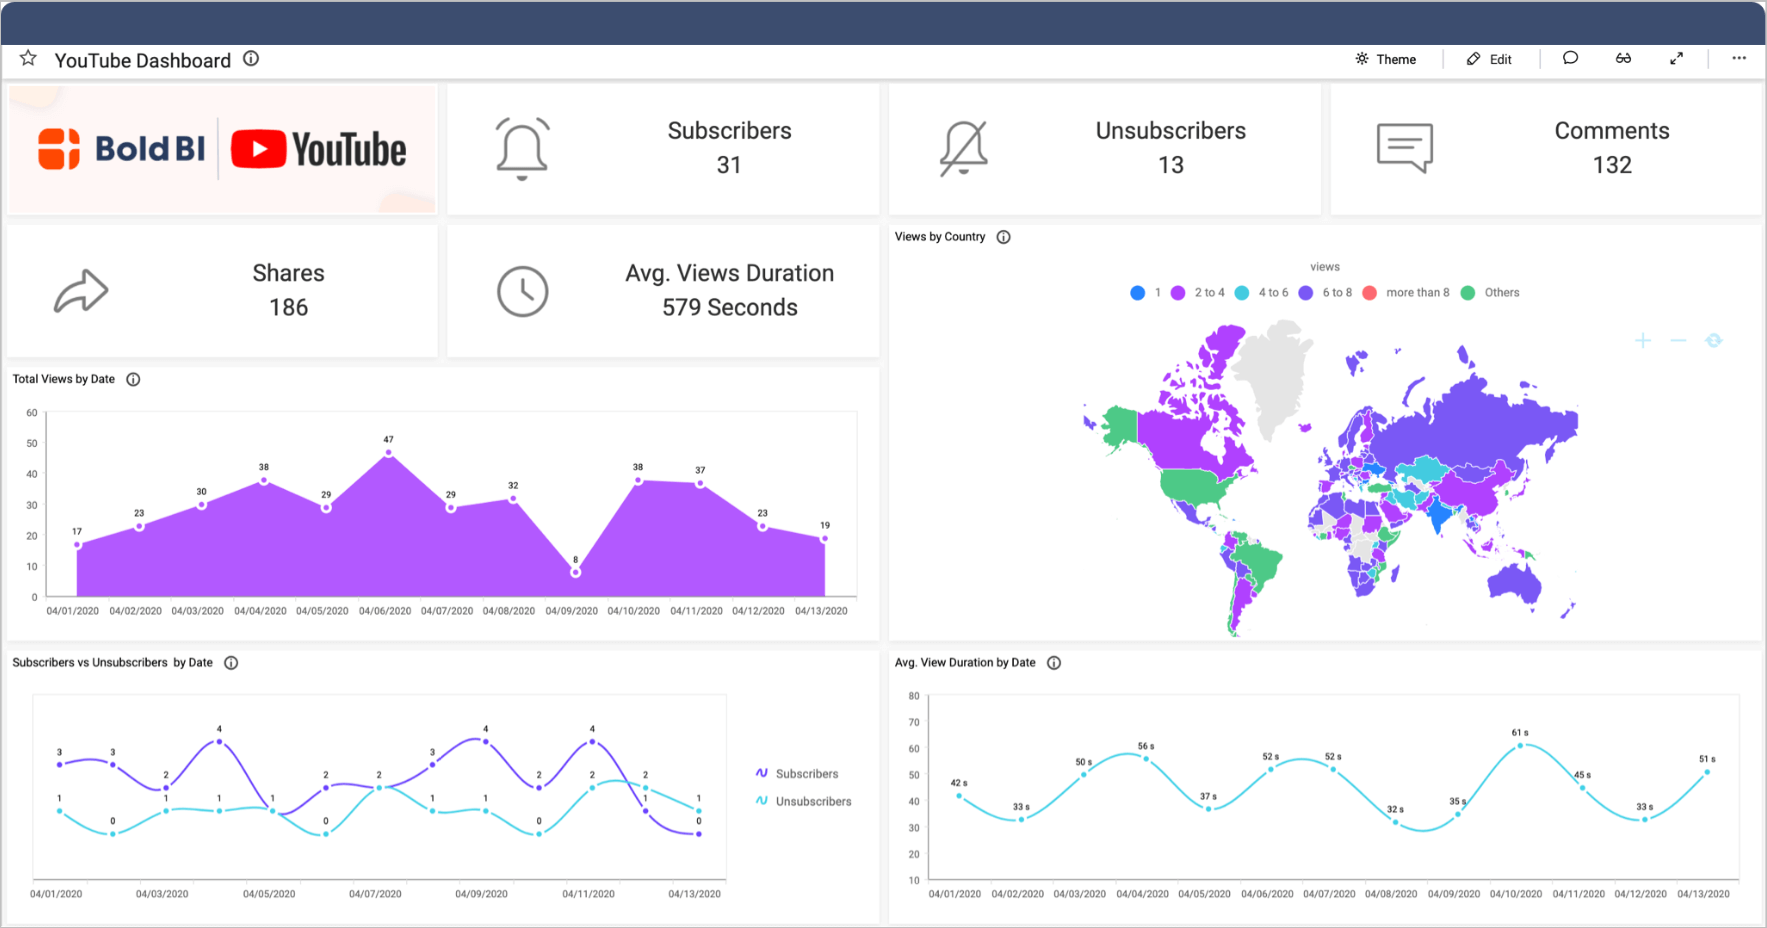Click the Shares arrow icon
Screen dimensions: 1767x928
(81, 291)
